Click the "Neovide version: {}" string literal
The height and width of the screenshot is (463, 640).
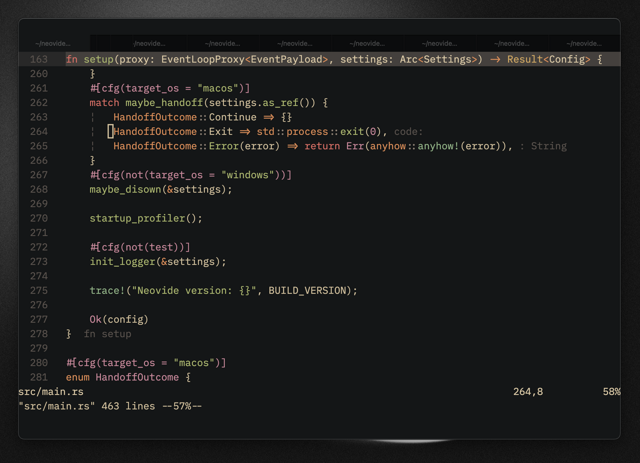pos(194,290)
